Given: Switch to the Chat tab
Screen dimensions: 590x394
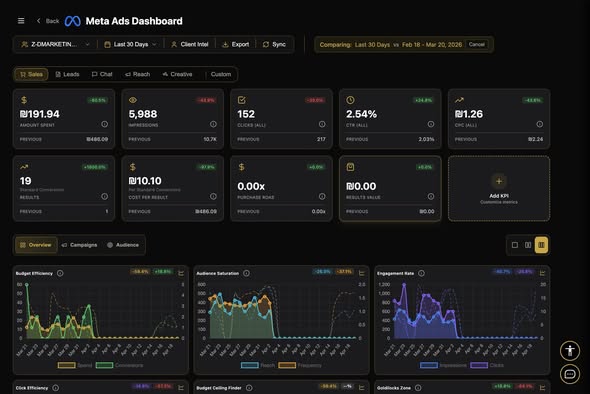Looking at the screenshot, I should (x=102, y=74).
